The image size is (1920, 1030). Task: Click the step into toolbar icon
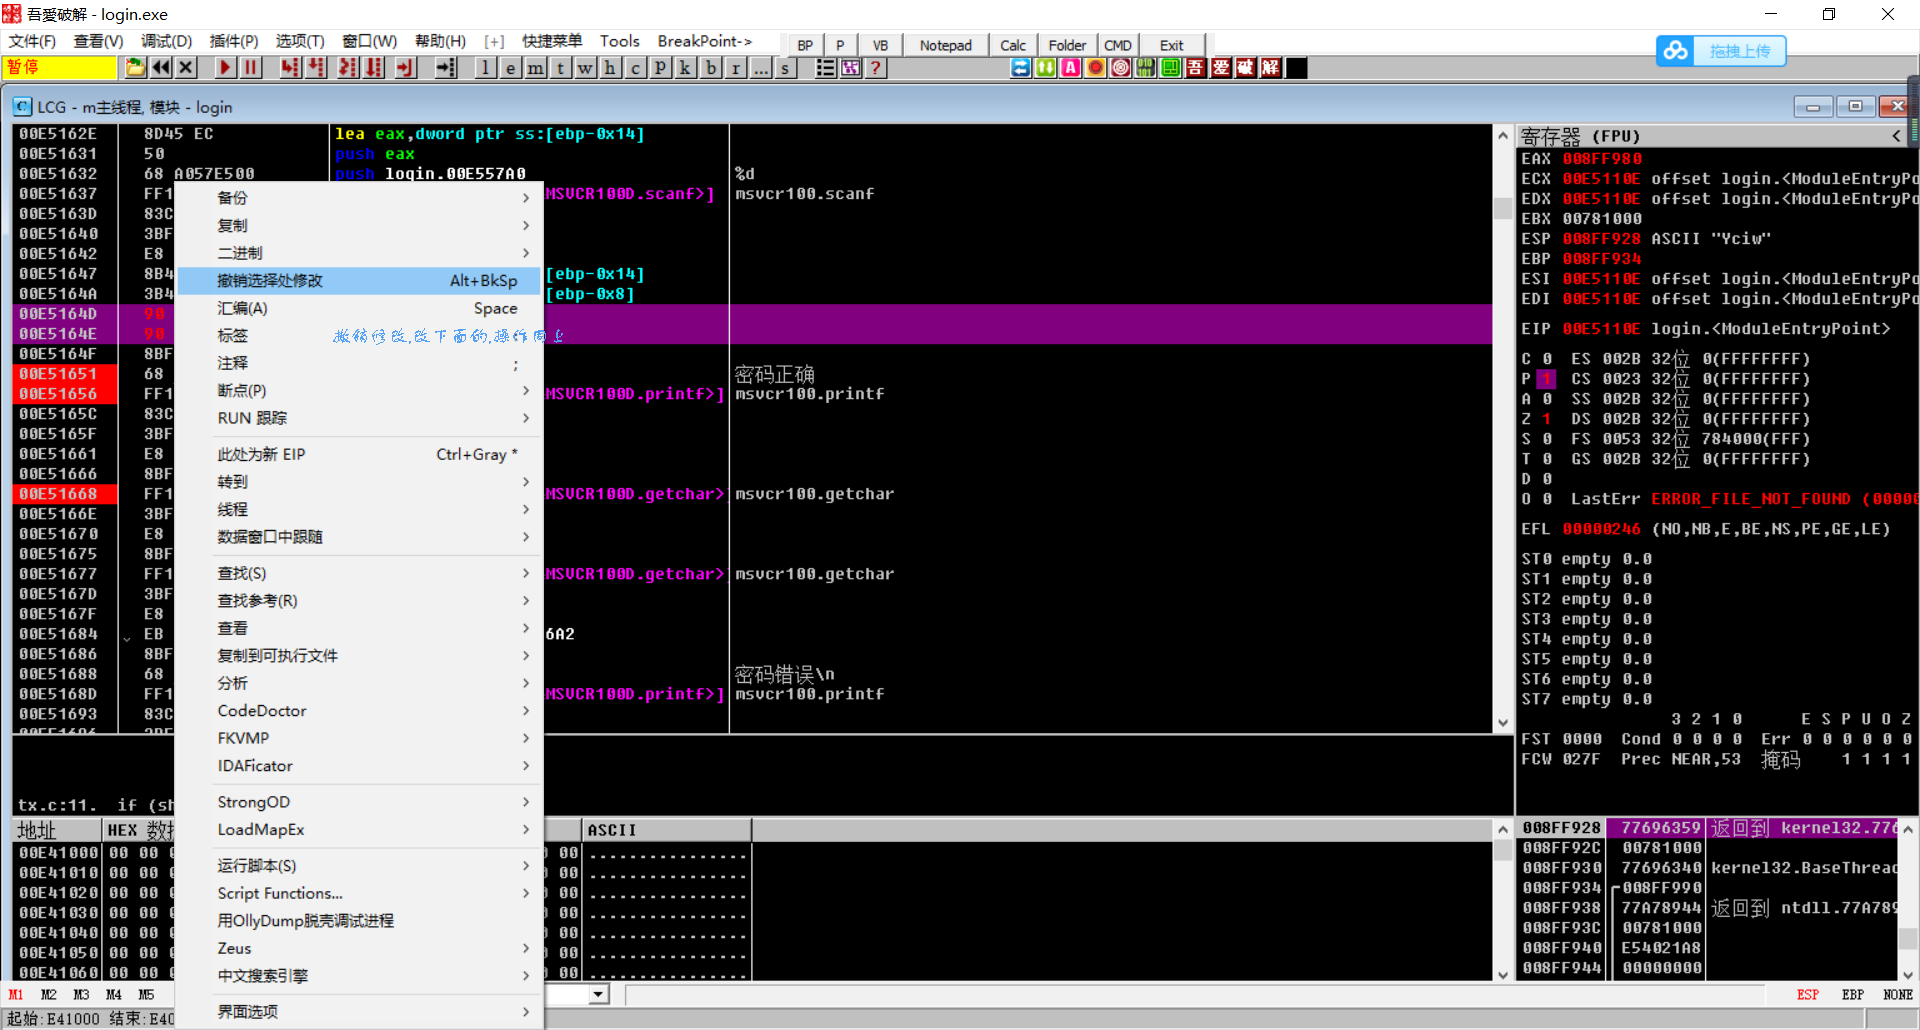(290, 67)
